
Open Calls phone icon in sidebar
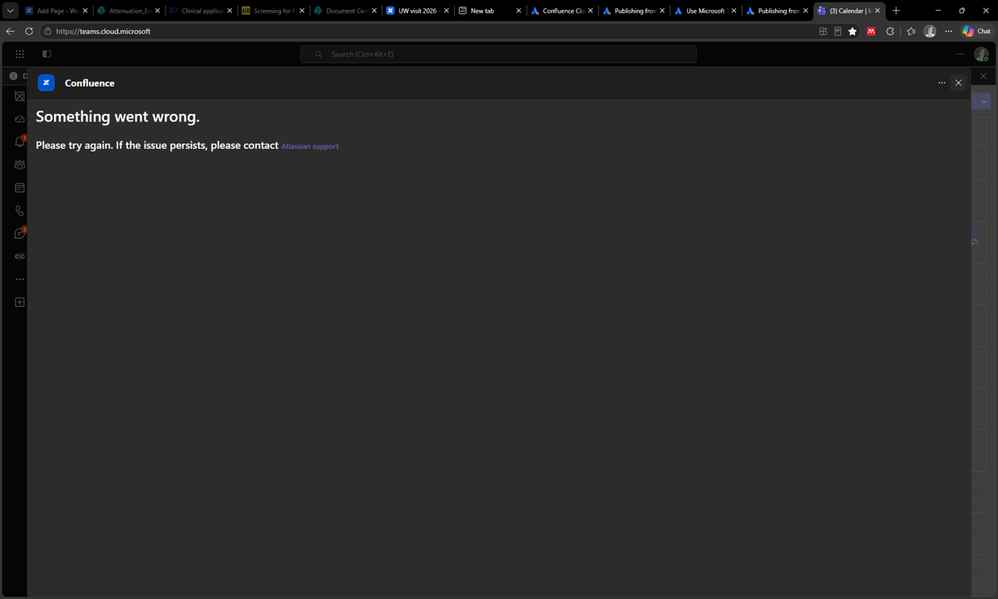pos(20,211)
